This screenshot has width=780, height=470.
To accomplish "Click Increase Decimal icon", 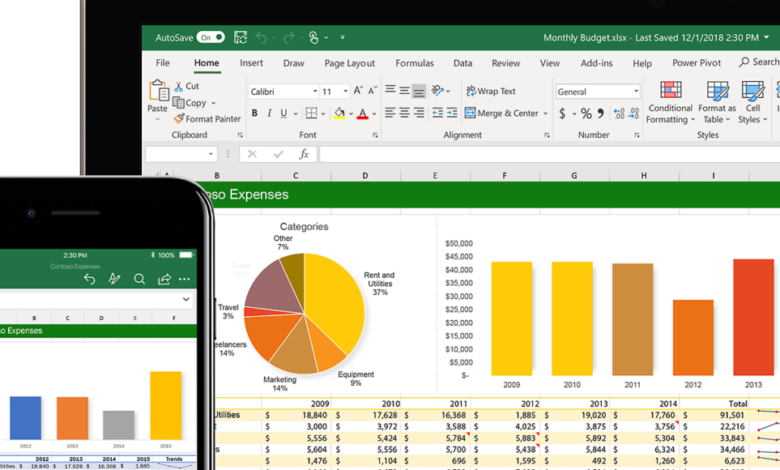I will click(x=619, y=113).
